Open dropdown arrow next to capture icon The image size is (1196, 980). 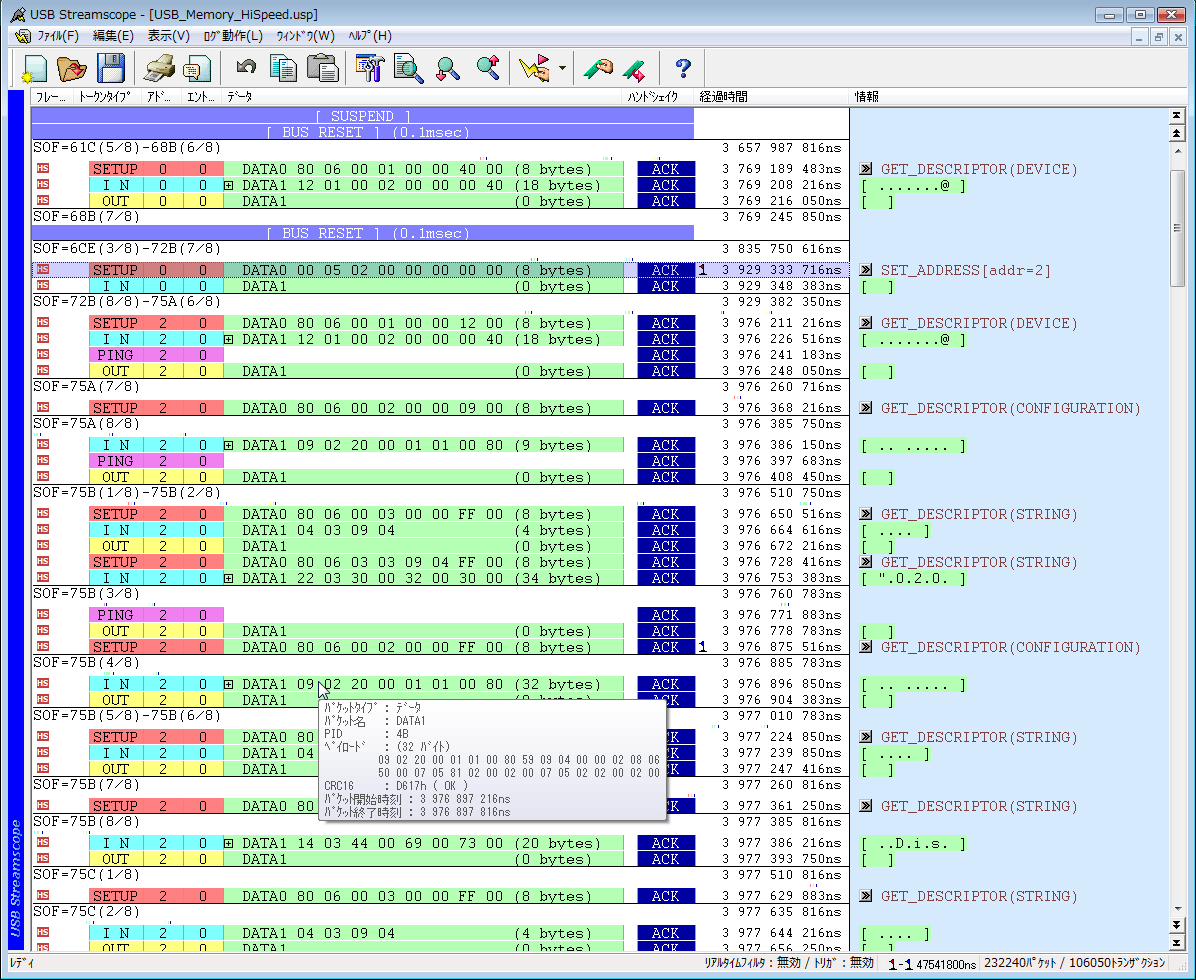[x=562, y=68]
